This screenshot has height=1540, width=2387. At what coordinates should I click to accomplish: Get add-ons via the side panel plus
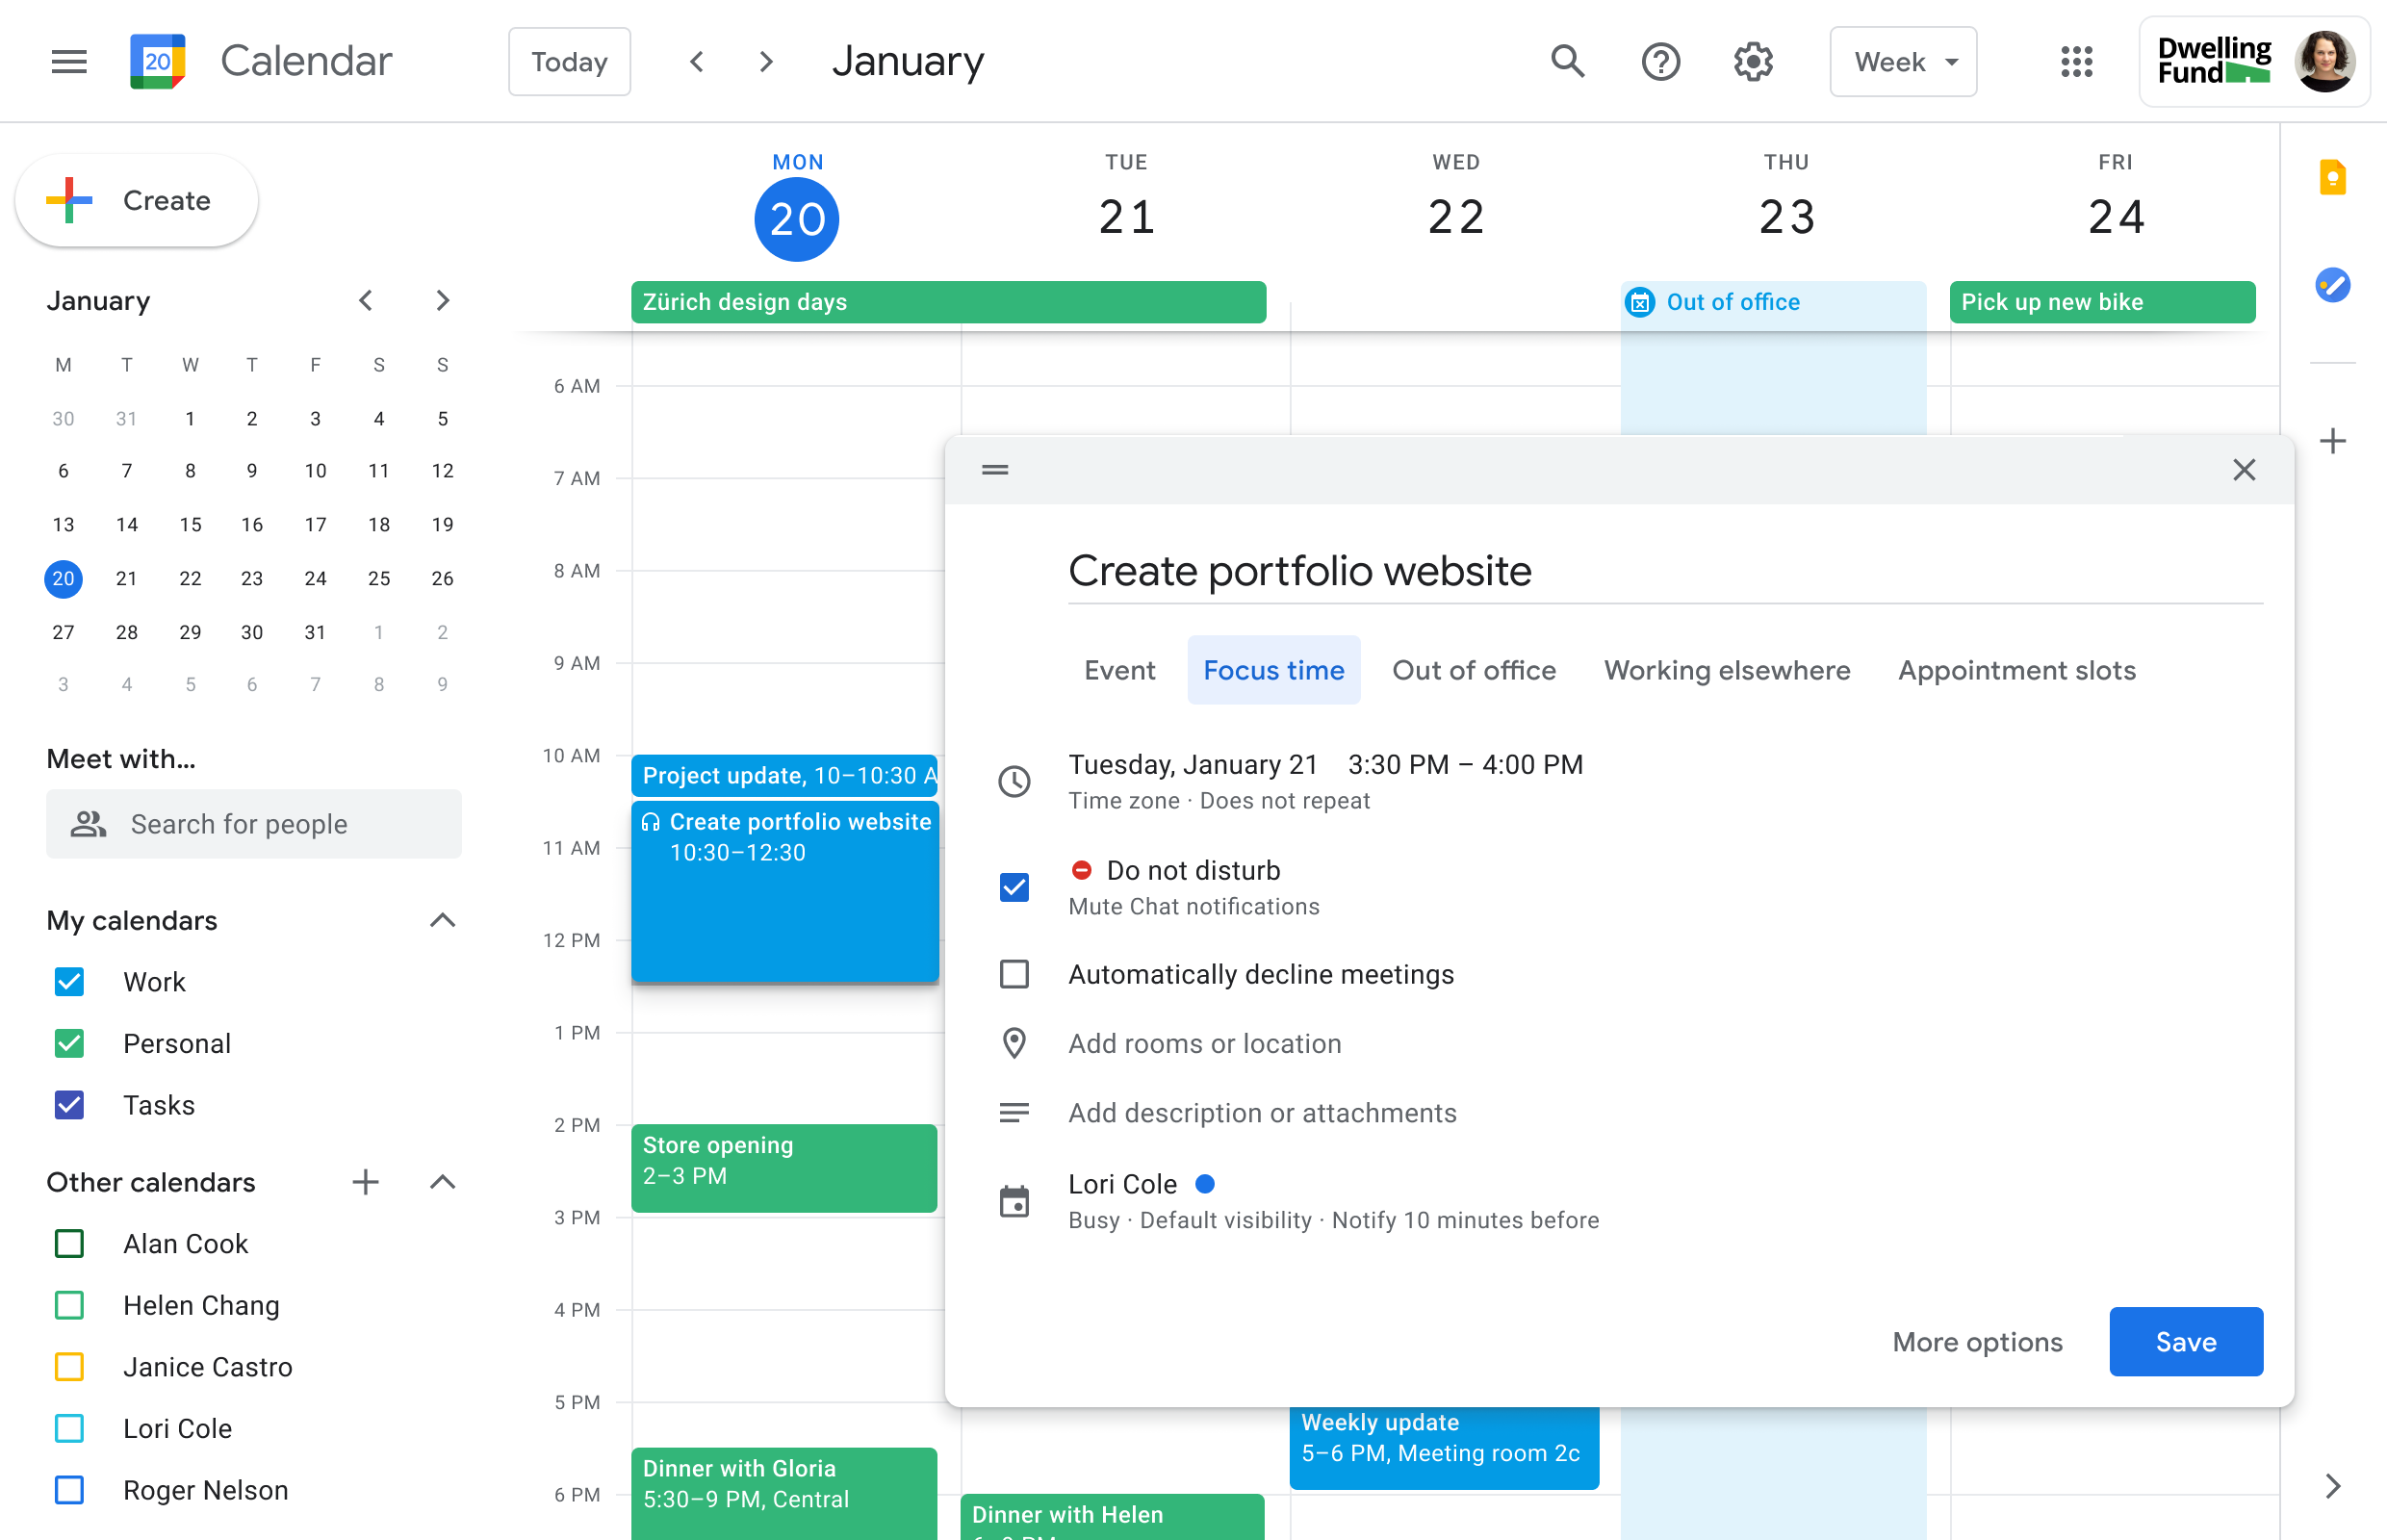[2332, 440]
